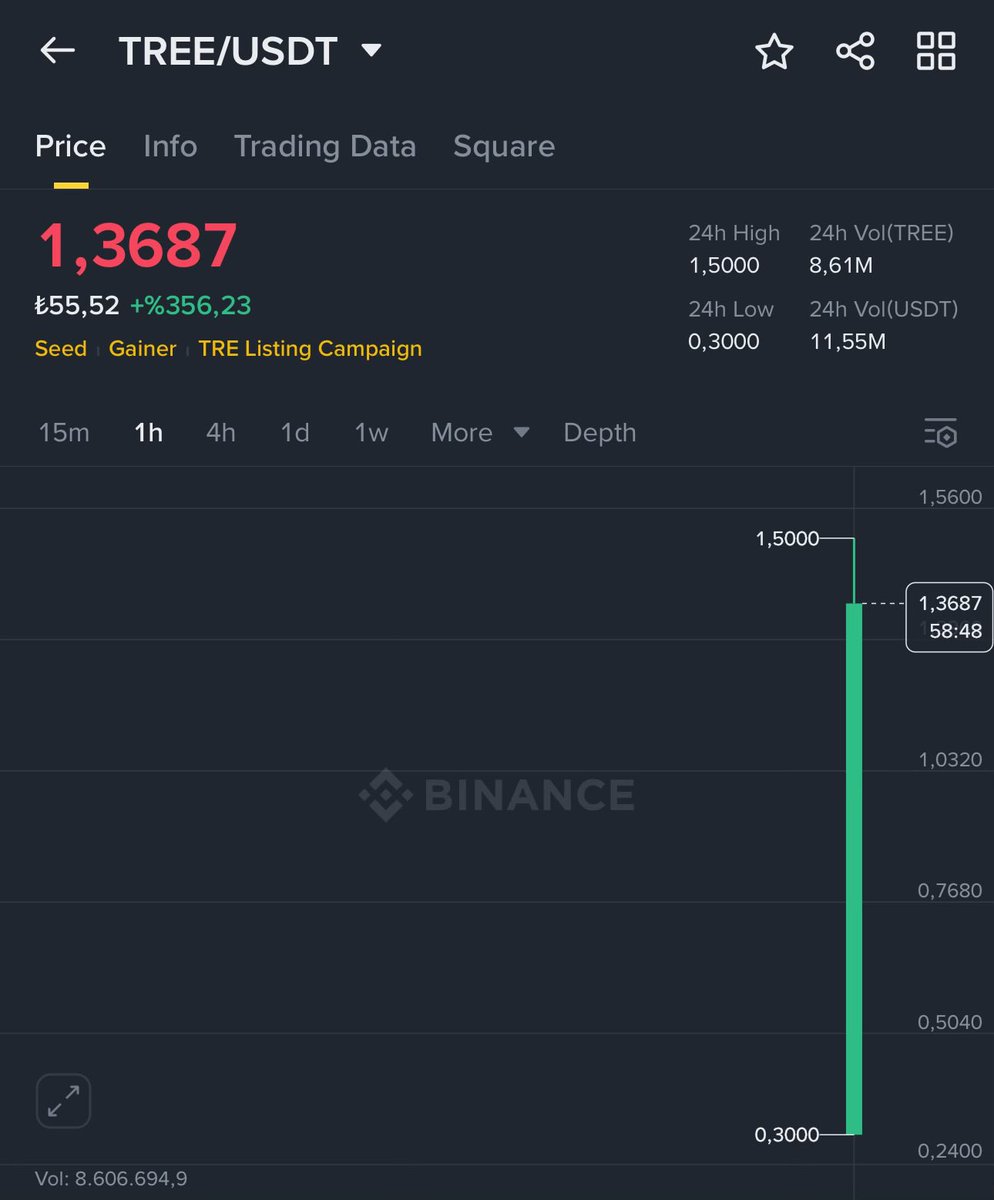Screen dimensions: 994x1200
Task: Expand the chart to fullscreen view
Action: (63, 1100)
